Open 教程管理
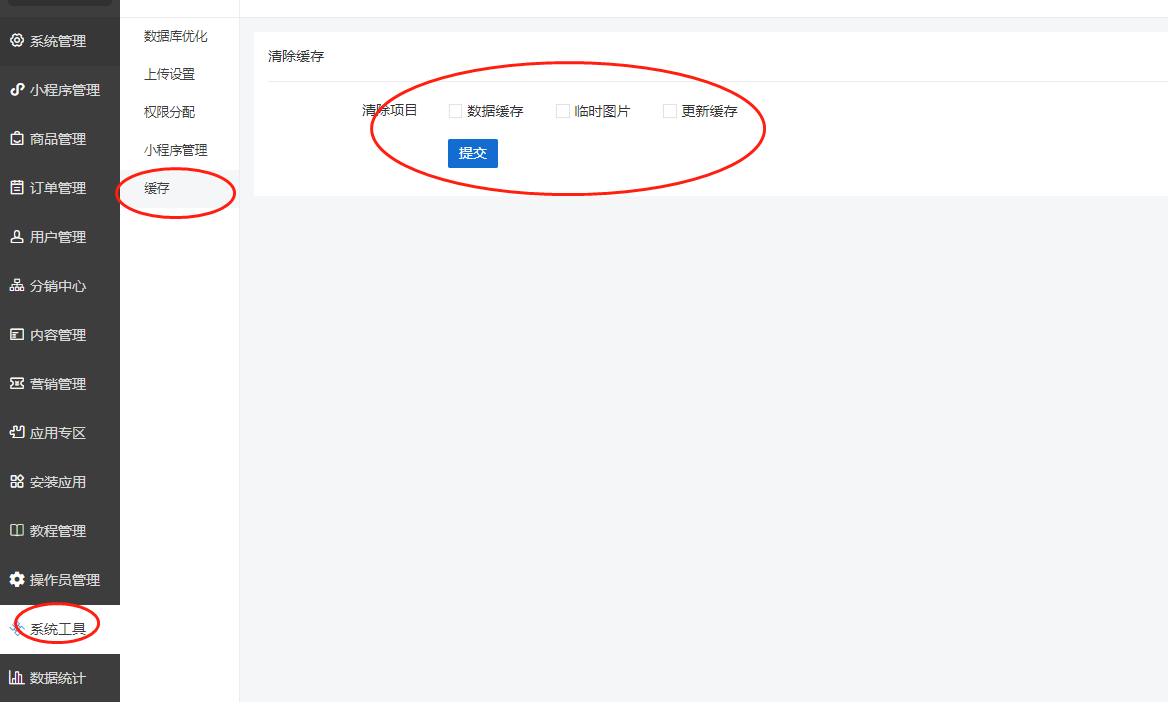This screenshot has width=1168, height=702. point(60,531)
